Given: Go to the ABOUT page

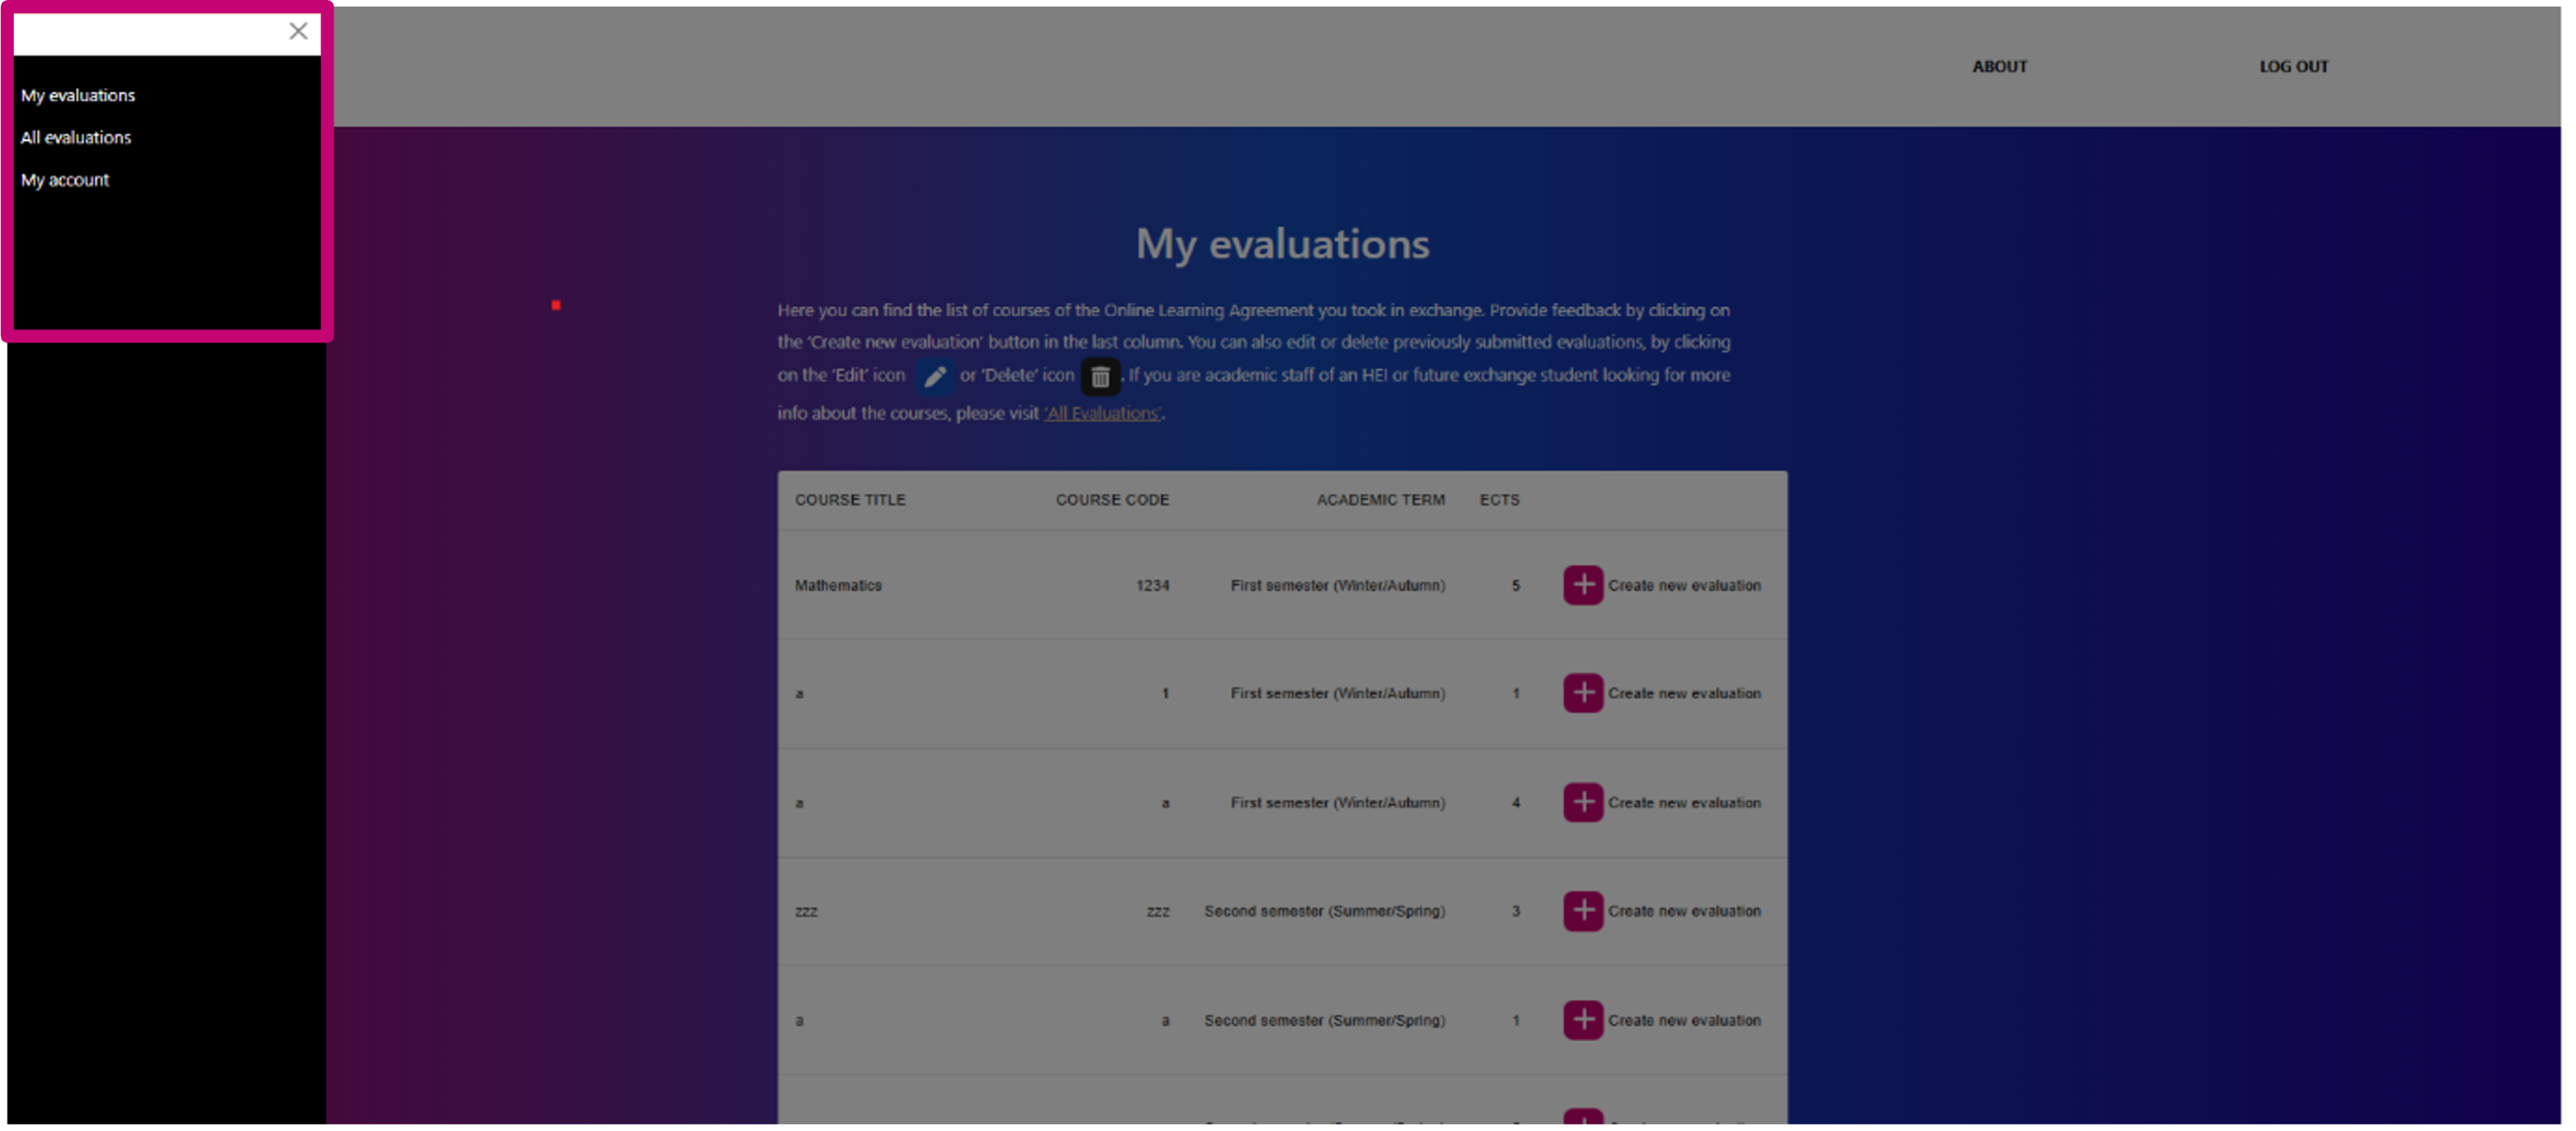Looking at the screenshot, I should [x=2000, y=66].
